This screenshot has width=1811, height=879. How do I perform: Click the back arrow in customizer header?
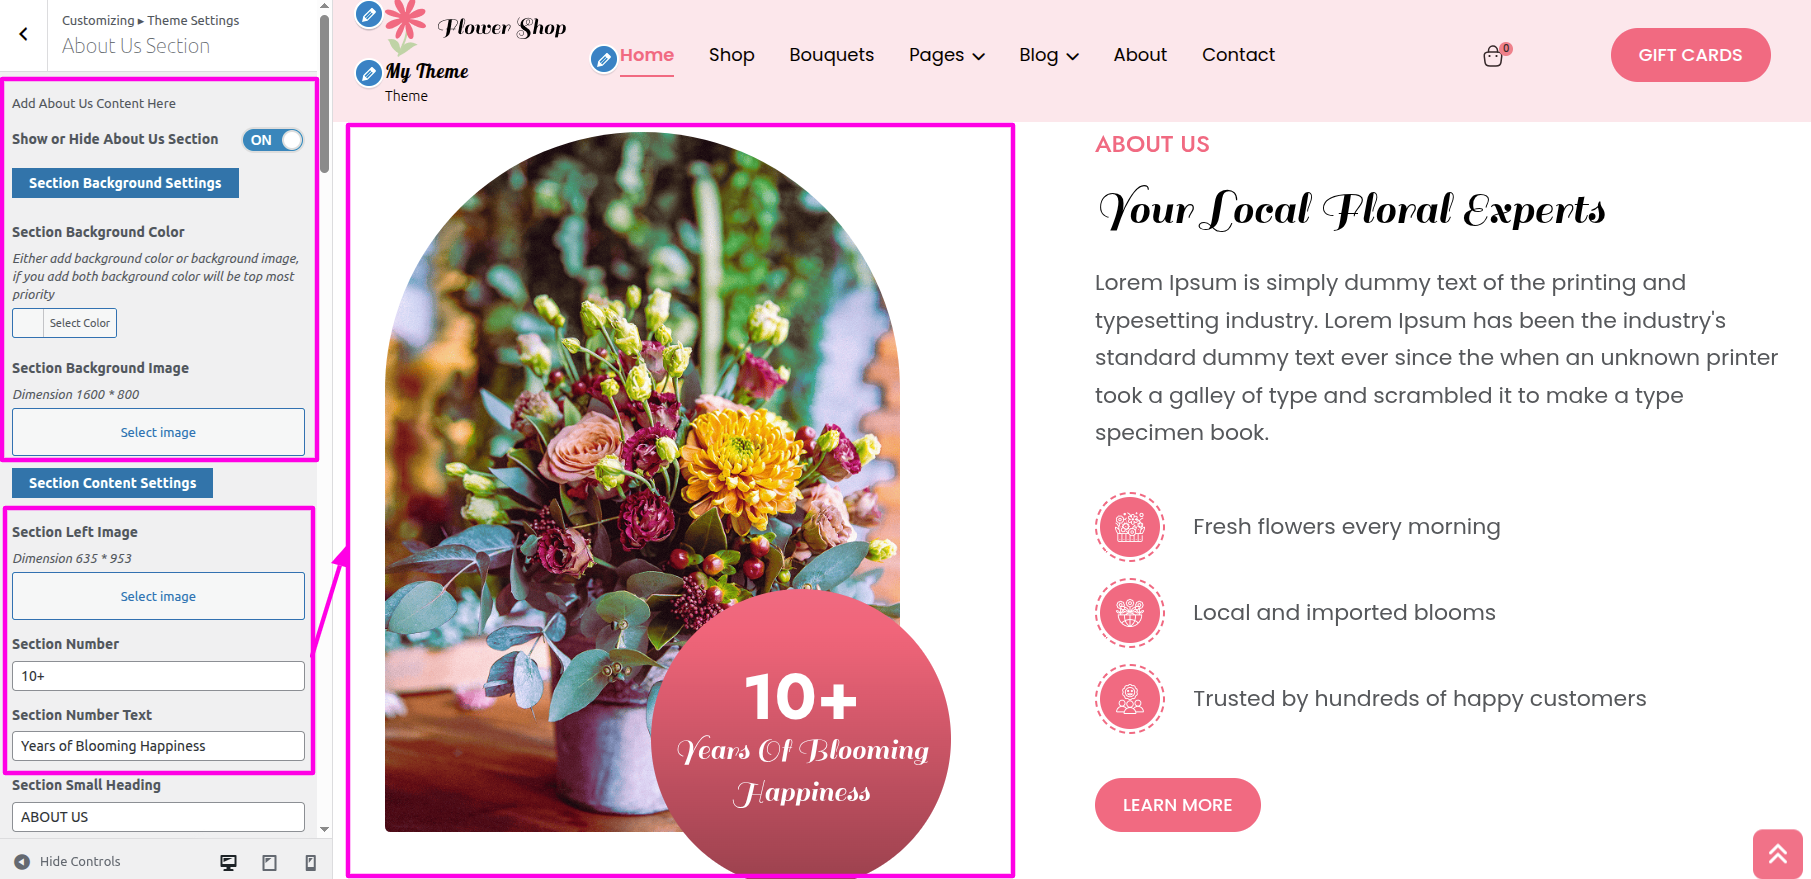[23, 34]
